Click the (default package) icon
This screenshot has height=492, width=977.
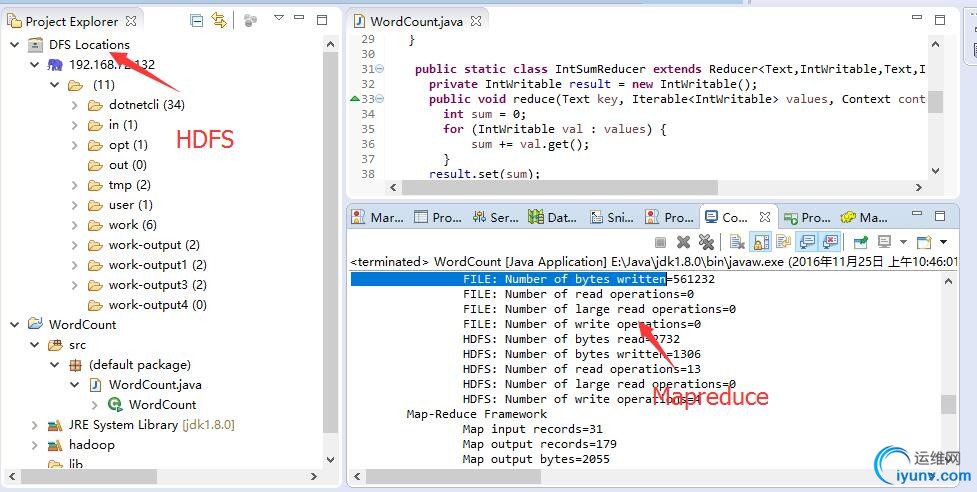click(x=75, y=365)
